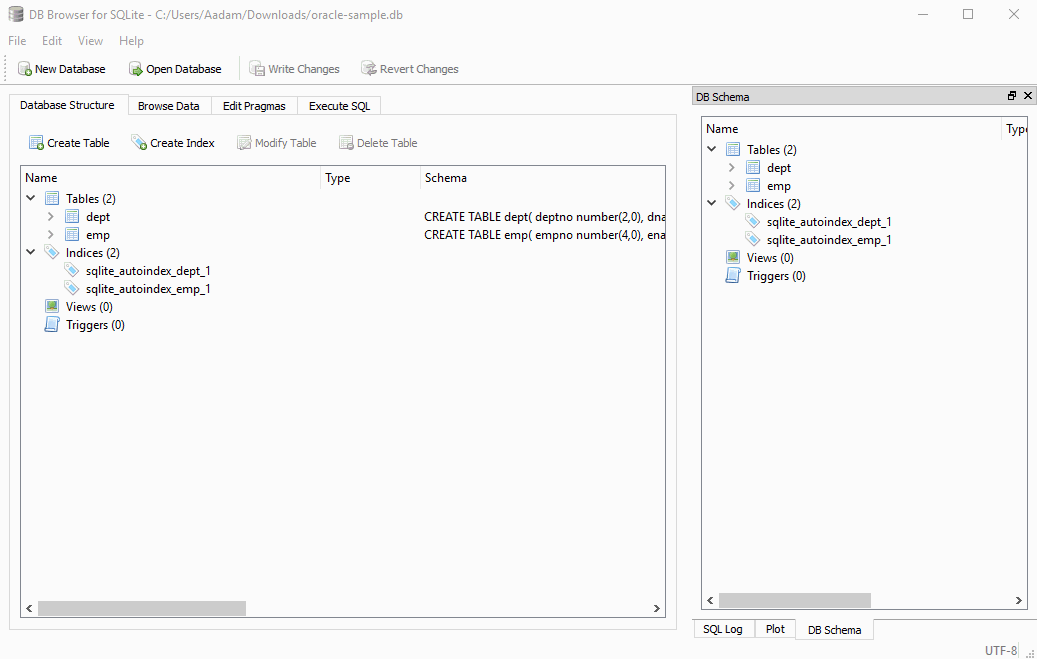Open the View menu
Viewport: 1037px width, 659px height.
click(90, 40)
